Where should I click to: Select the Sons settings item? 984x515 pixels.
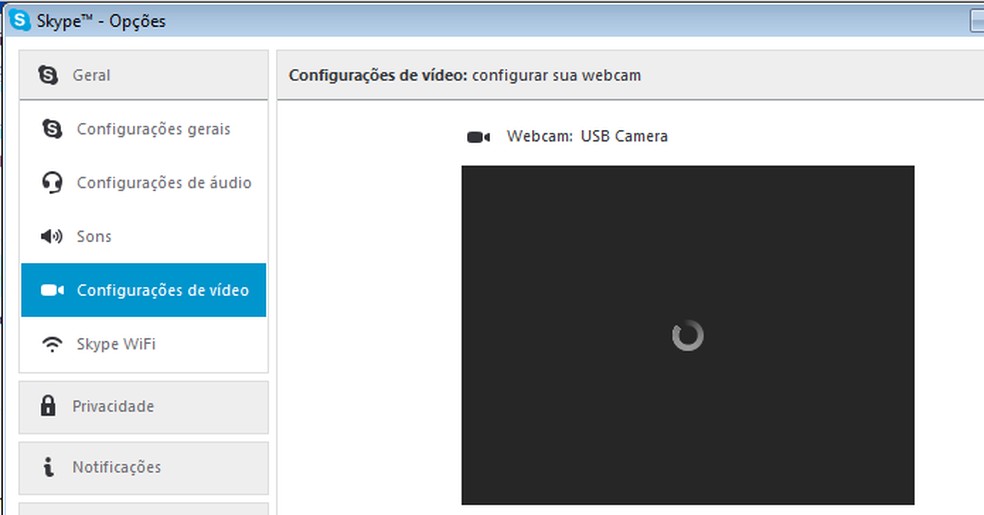(x=144, y=236)
